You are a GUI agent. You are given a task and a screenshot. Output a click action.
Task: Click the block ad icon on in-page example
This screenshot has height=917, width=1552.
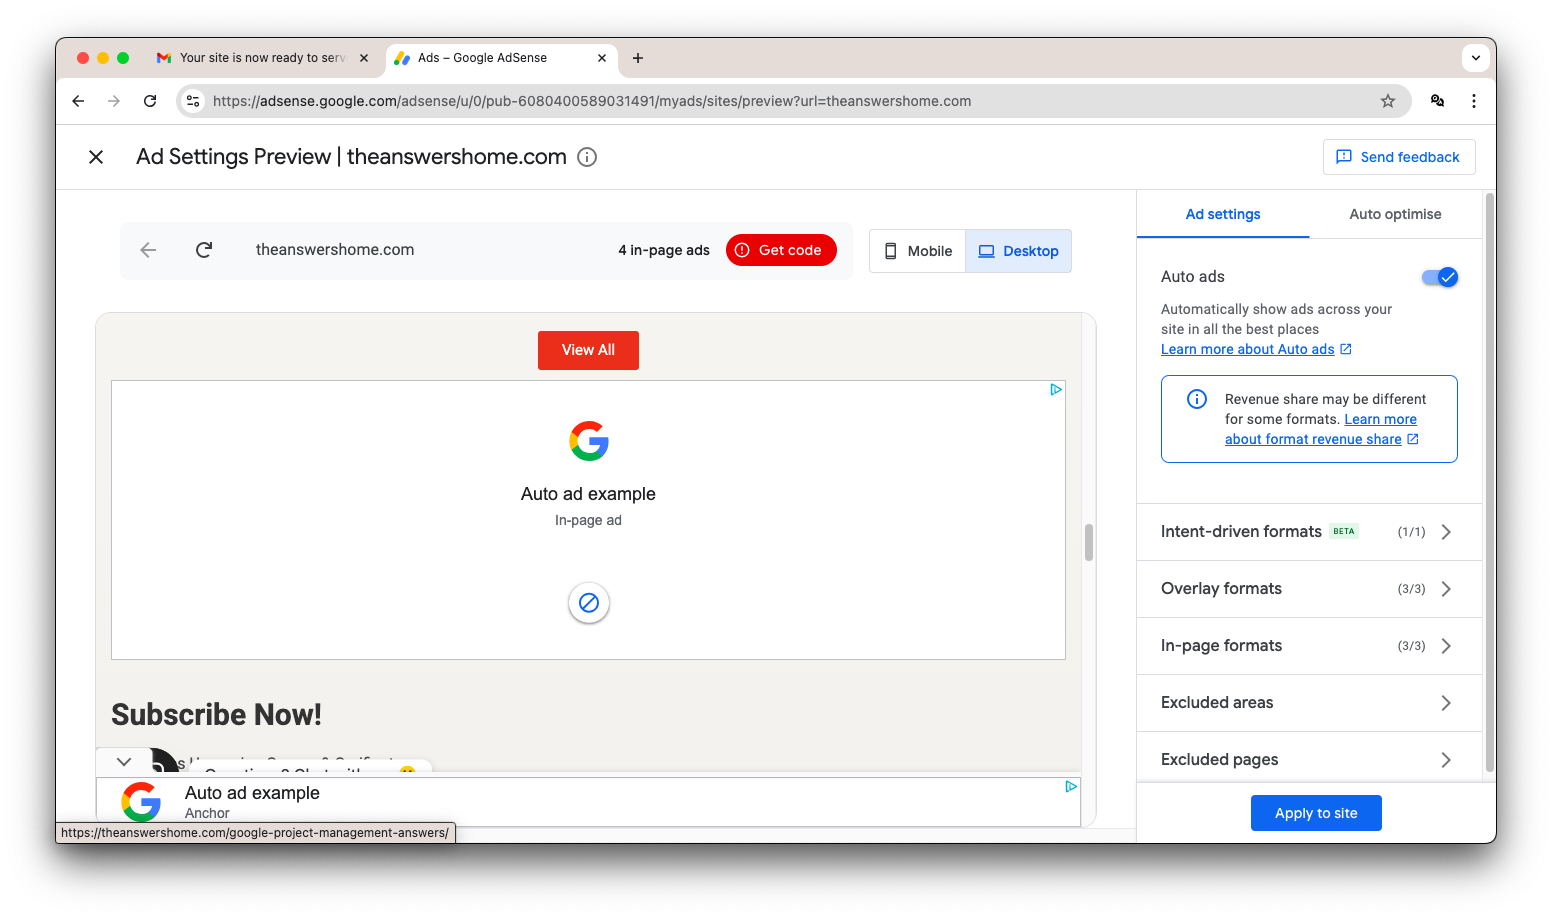[589, 603]
